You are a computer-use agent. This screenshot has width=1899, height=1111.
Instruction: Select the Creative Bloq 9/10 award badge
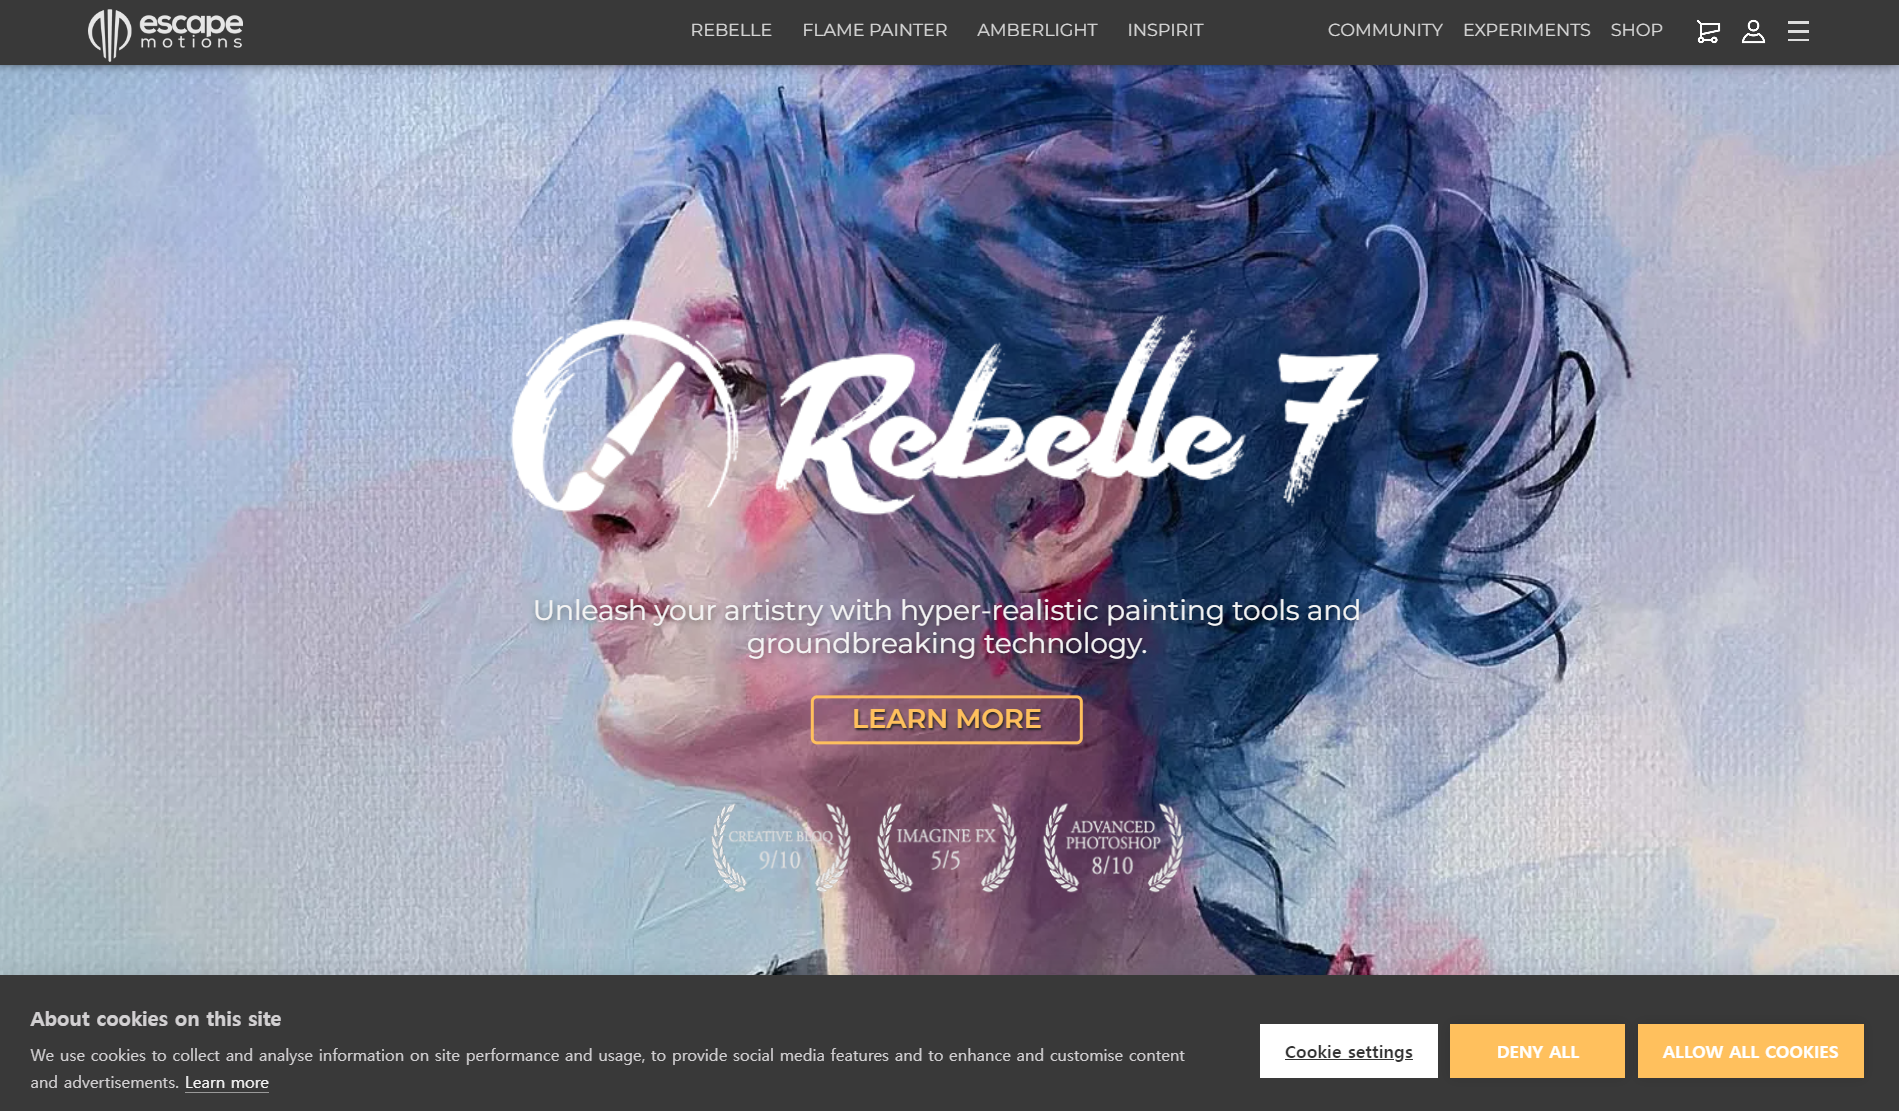point(781,848)
